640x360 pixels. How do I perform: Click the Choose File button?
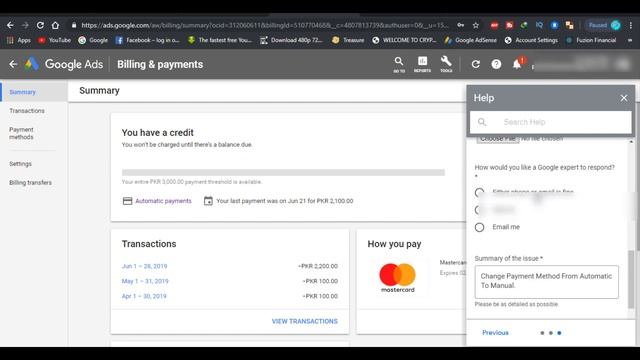point(498,139)
